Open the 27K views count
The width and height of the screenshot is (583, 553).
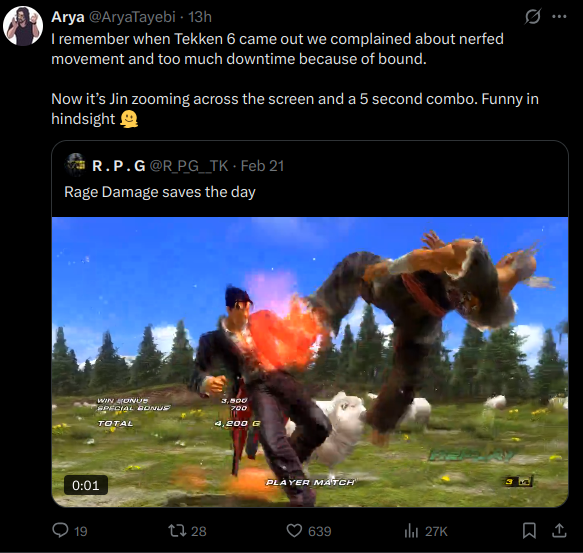[436, 531]
